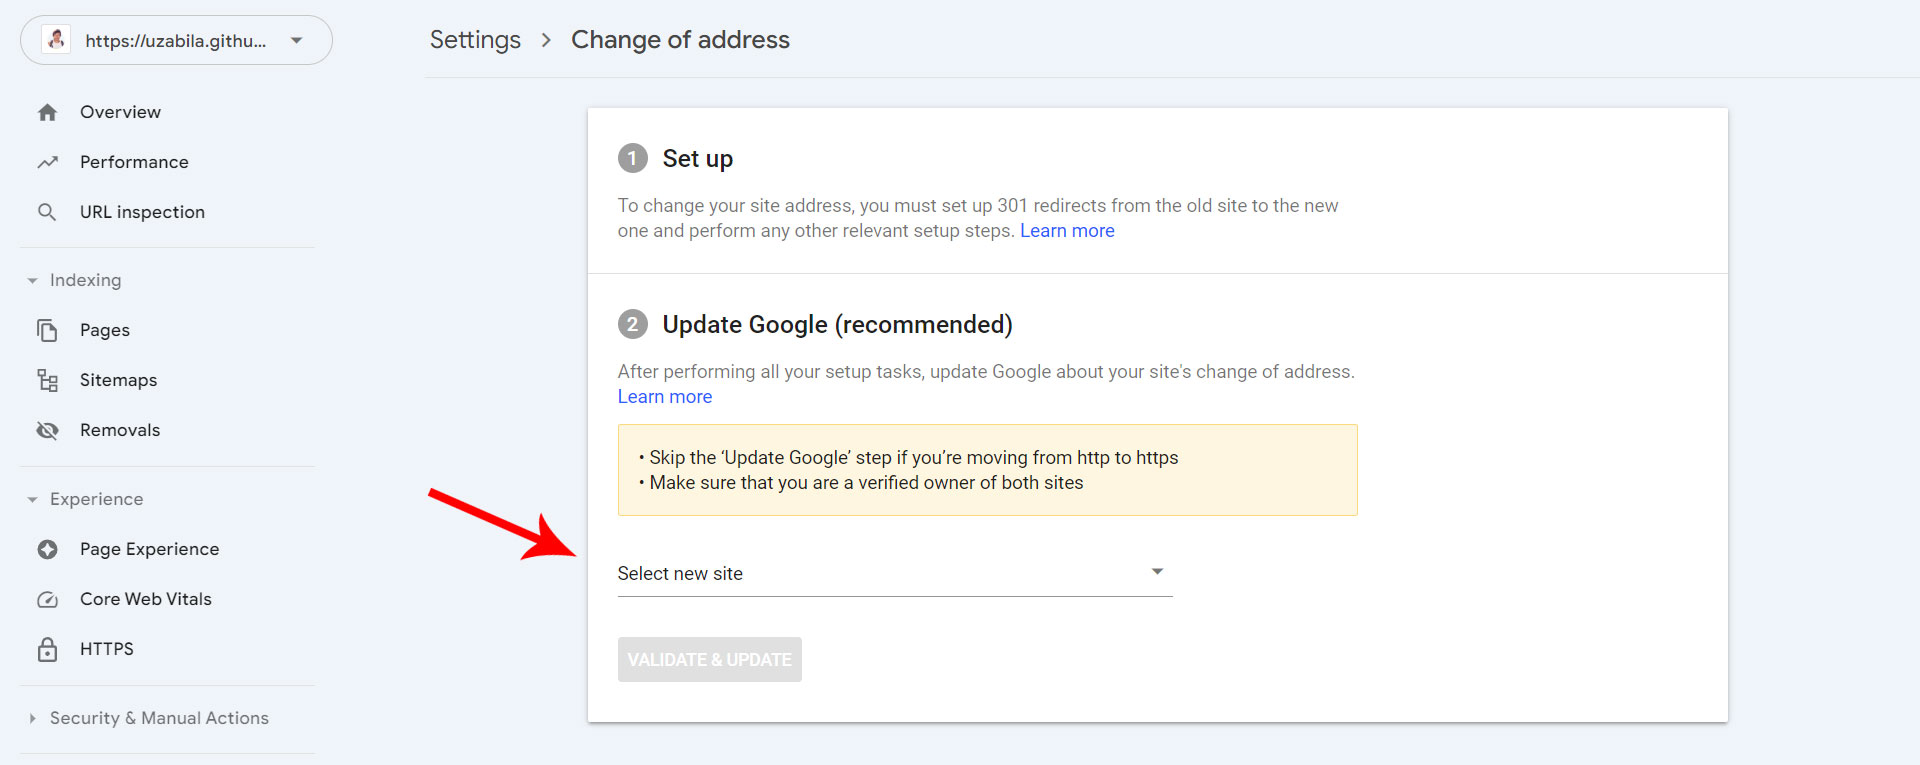Click the Page Experience circle icon
1920x765 pixels.
(x=47, y=549)
